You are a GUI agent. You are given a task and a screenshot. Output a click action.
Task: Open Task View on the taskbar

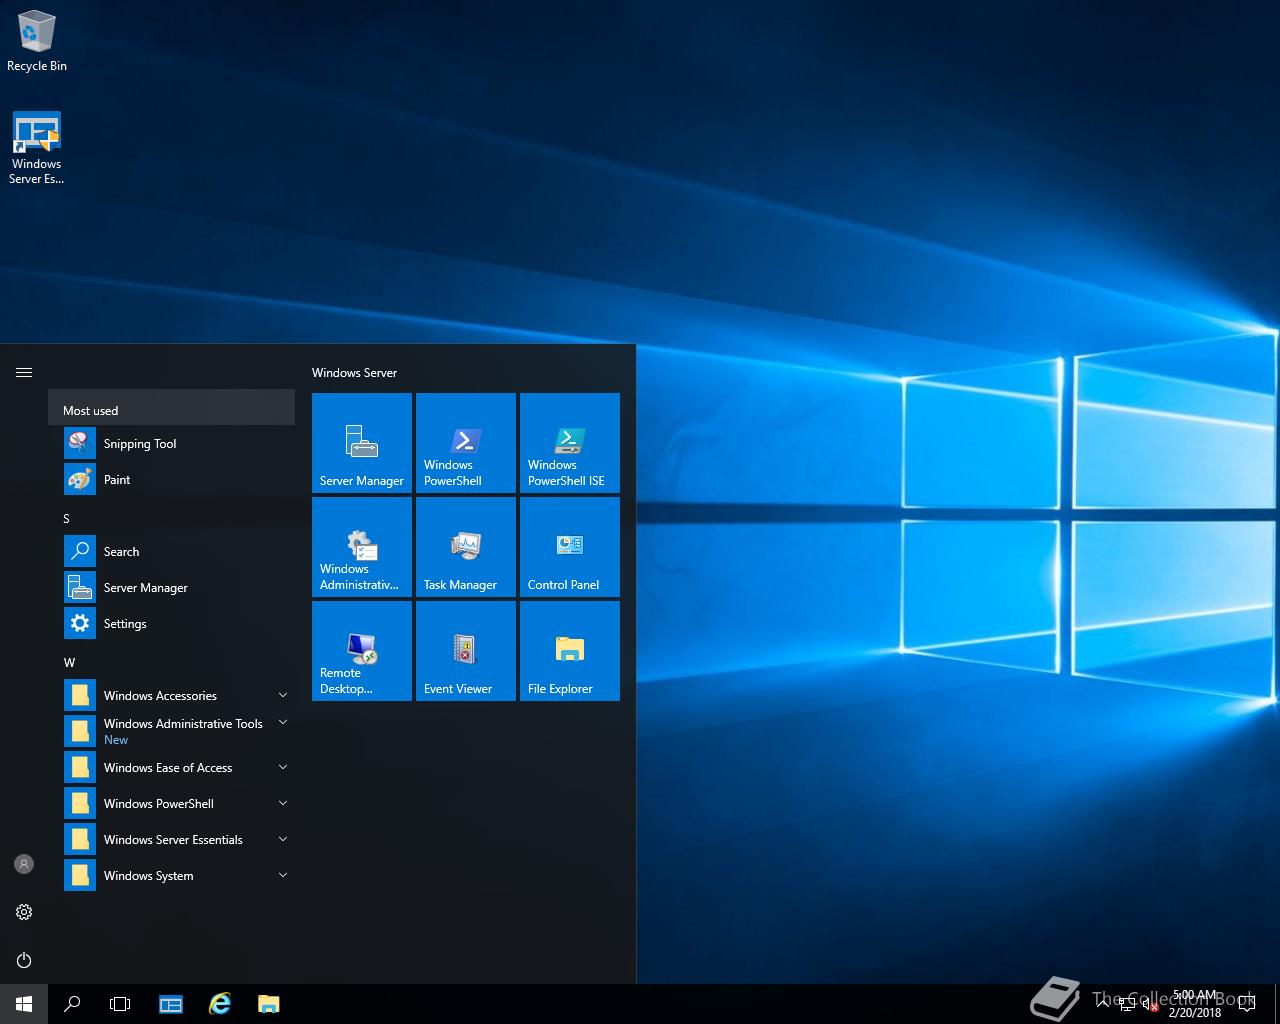(120, 1004)
